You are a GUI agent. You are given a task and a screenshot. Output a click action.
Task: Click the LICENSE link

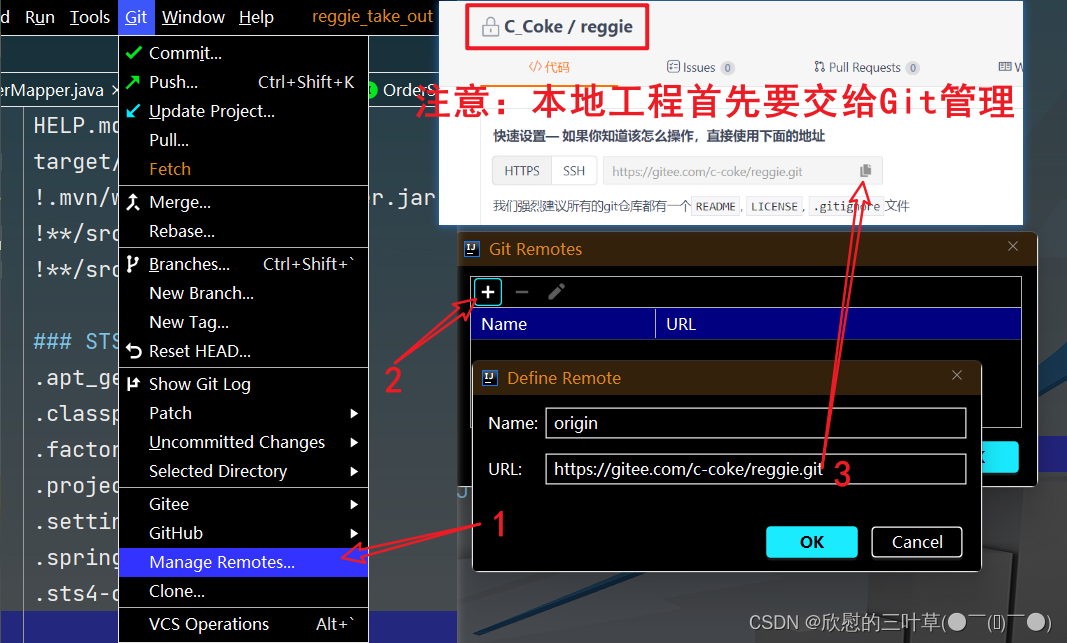(x=774, y=206)
